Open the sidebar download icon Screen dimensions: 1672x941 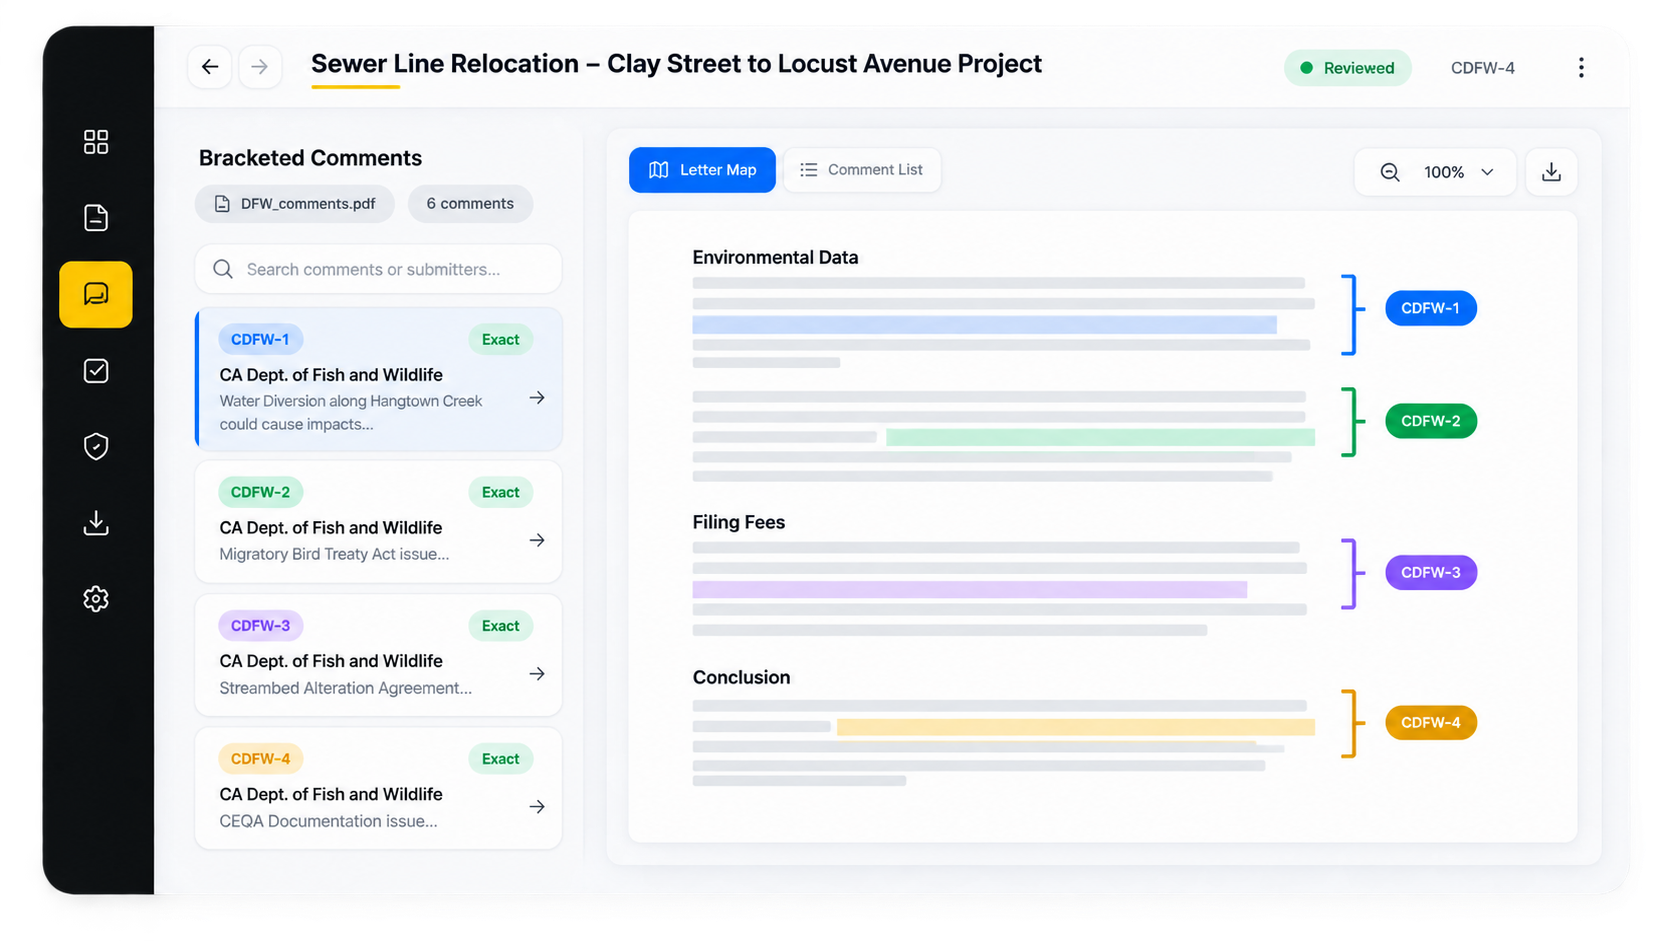pos(96,523)
